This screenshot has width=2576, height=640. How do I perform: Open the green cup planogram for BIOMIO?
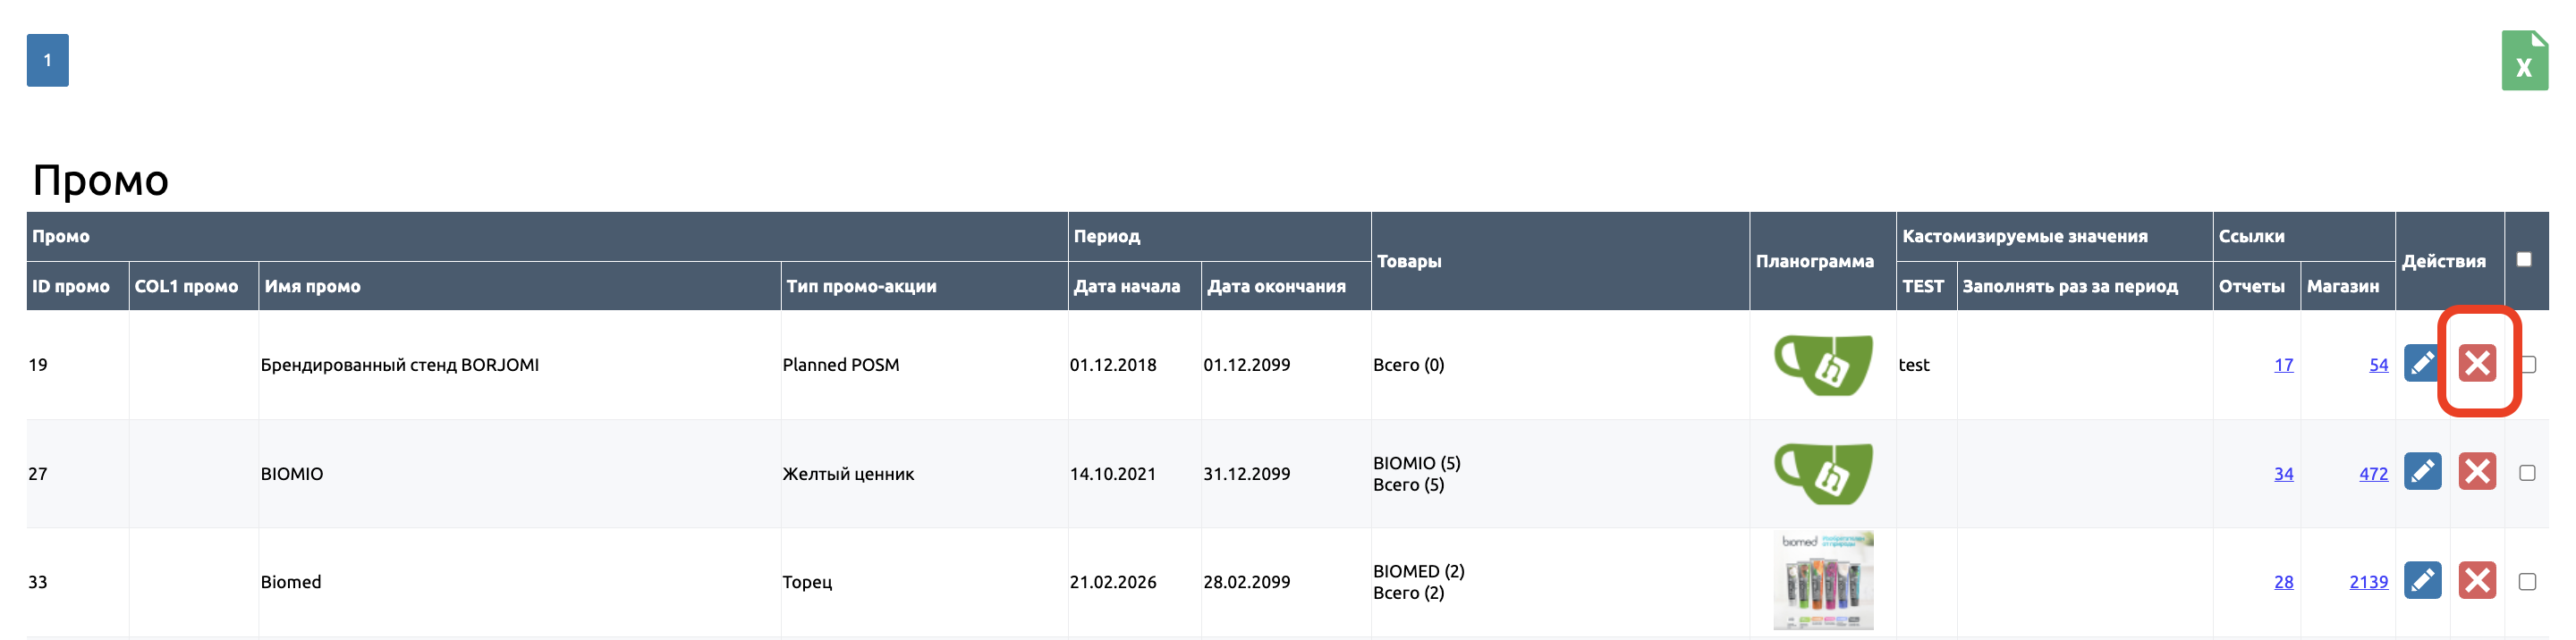(x=1823, y=473)
